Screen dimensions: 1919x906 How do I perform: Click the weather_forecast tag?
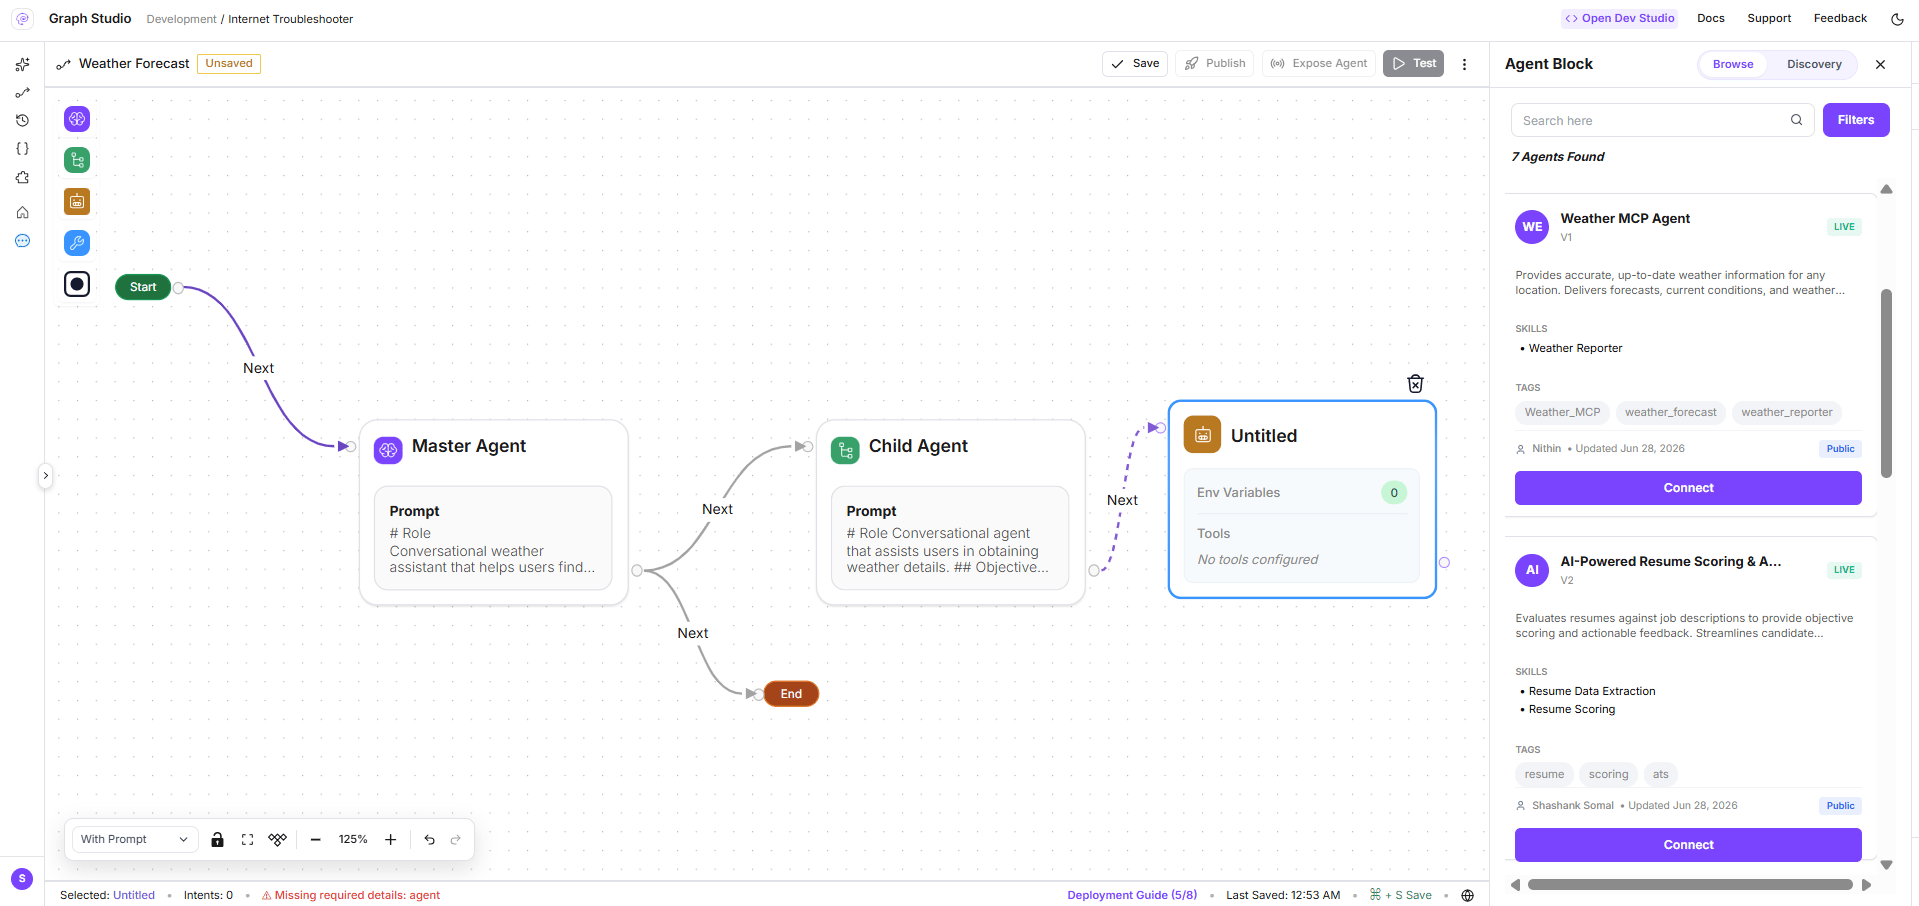point(1670,412)
